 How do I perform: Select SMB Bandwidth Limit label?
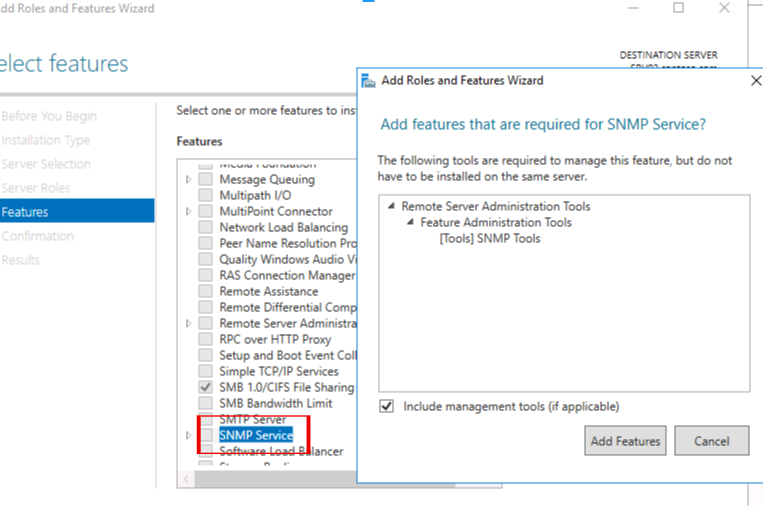pyautogui.click(x=275, y=403)
